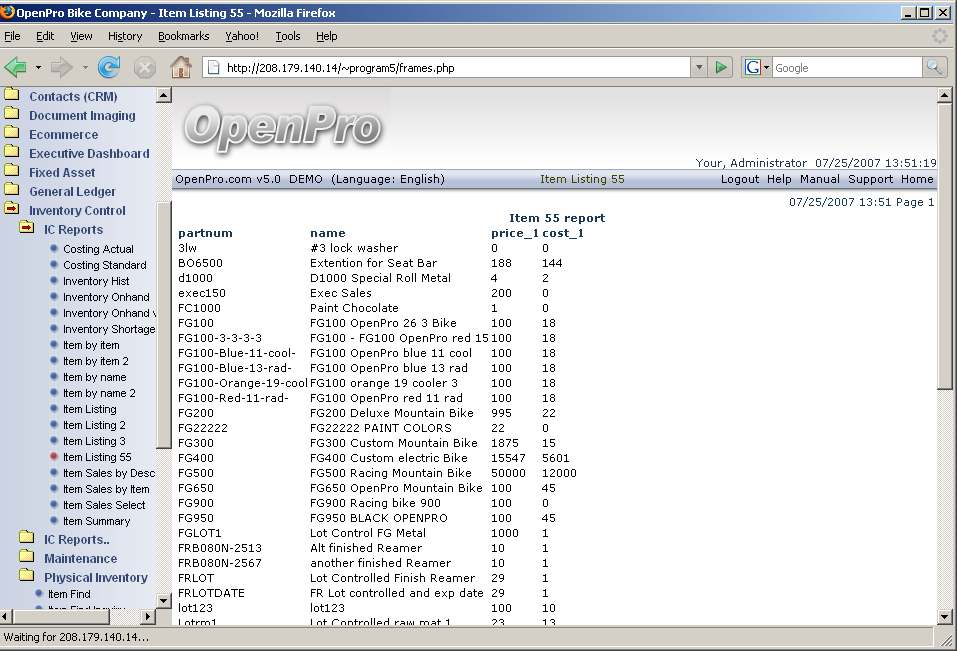Image resolution: width=957 pixels, height=651 pixels.
Task: Click the Back arrow navigation icon
Action: click(16, 67)
